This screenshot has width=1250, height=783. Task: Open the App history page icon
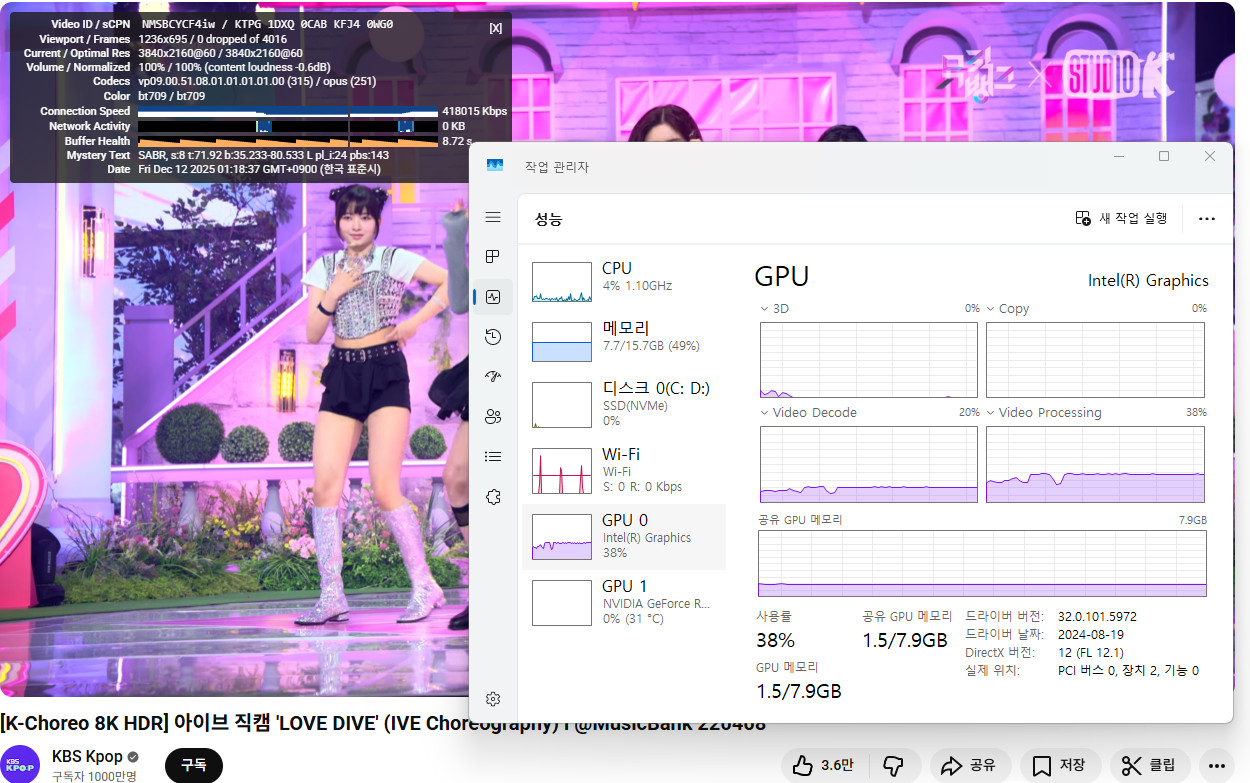click(x=492, y=337)
